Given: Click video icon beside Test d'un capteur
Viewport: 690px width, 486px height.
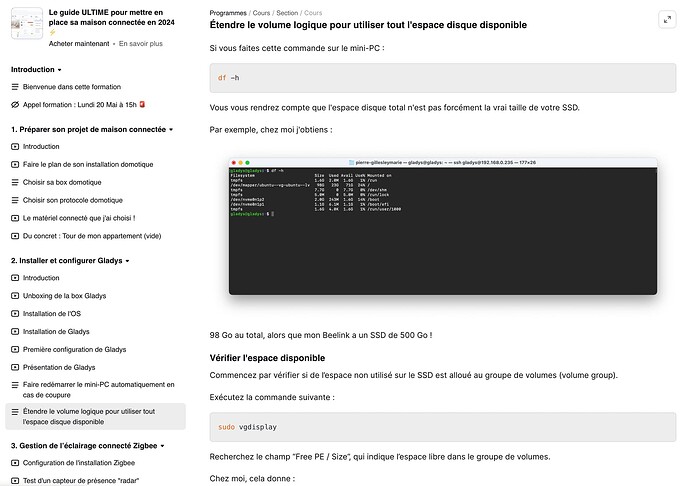Looking at the screenshot, I should 15,481.
